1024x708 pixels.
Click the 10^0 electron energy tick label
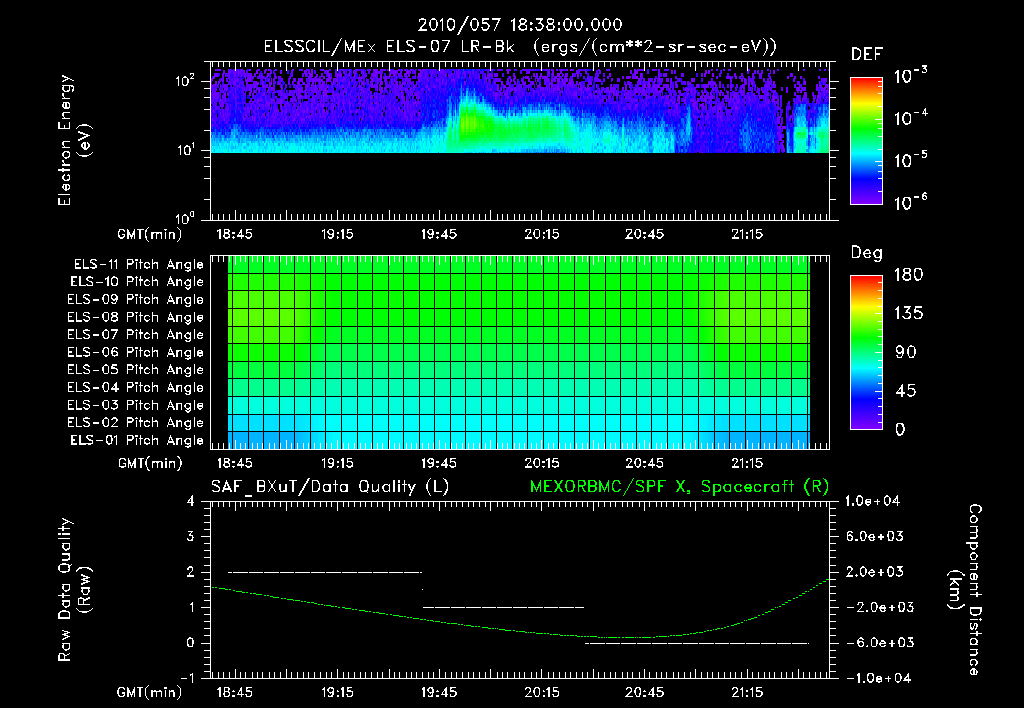click(185, 218)
